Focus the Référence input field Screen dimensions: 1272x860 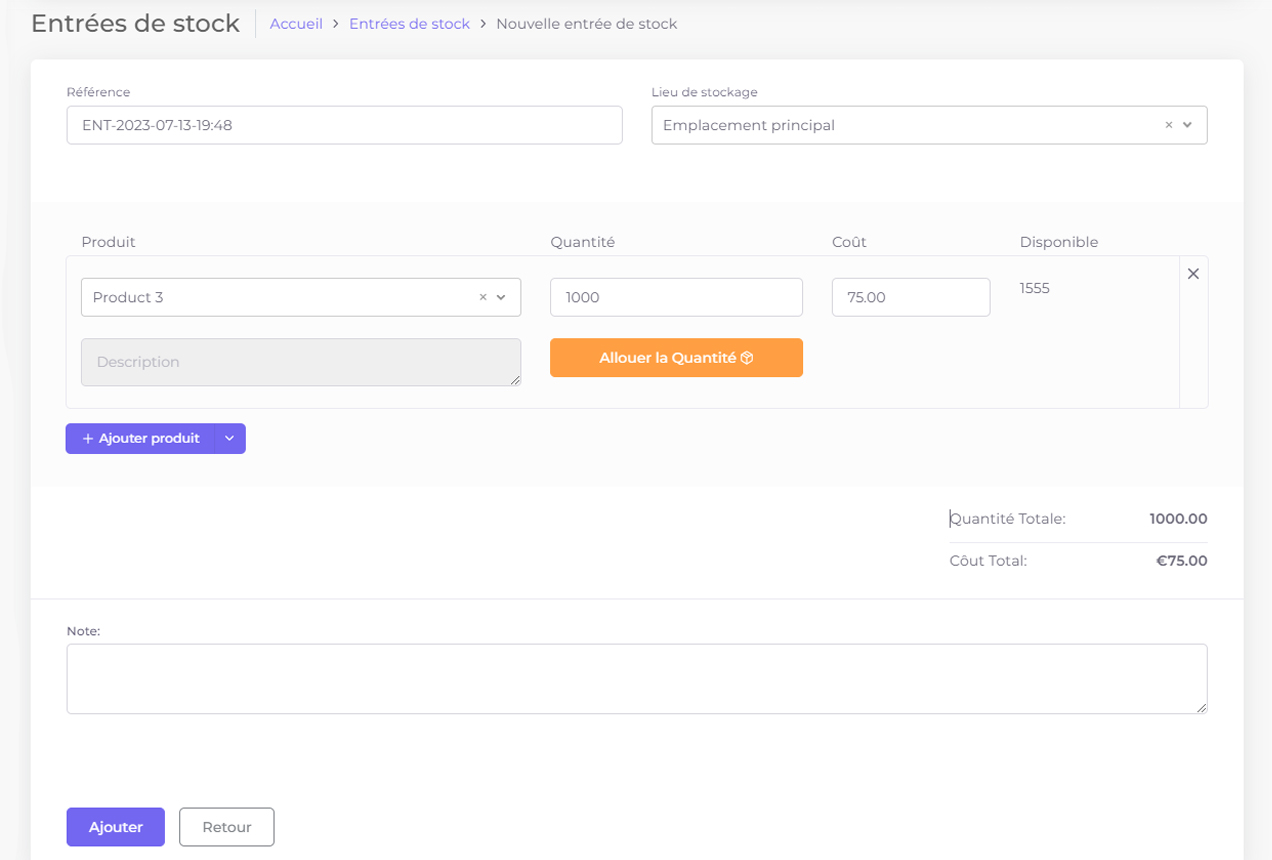[x=344, y=126]
